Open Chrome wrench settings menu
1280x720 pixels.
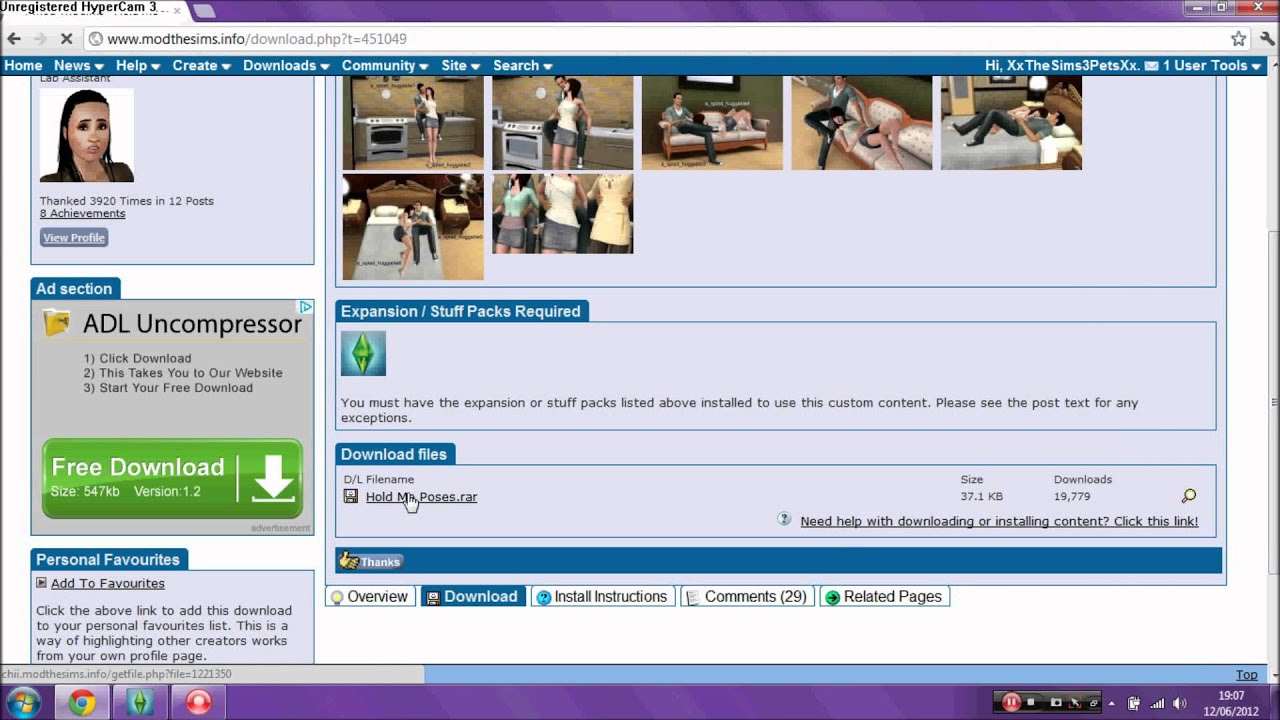(1265, 39)
